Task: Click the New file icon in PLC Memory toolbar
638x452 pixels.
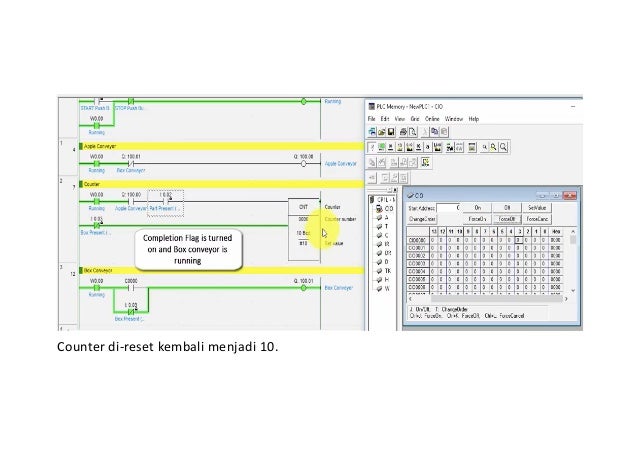Action: [x=372, y=131]
